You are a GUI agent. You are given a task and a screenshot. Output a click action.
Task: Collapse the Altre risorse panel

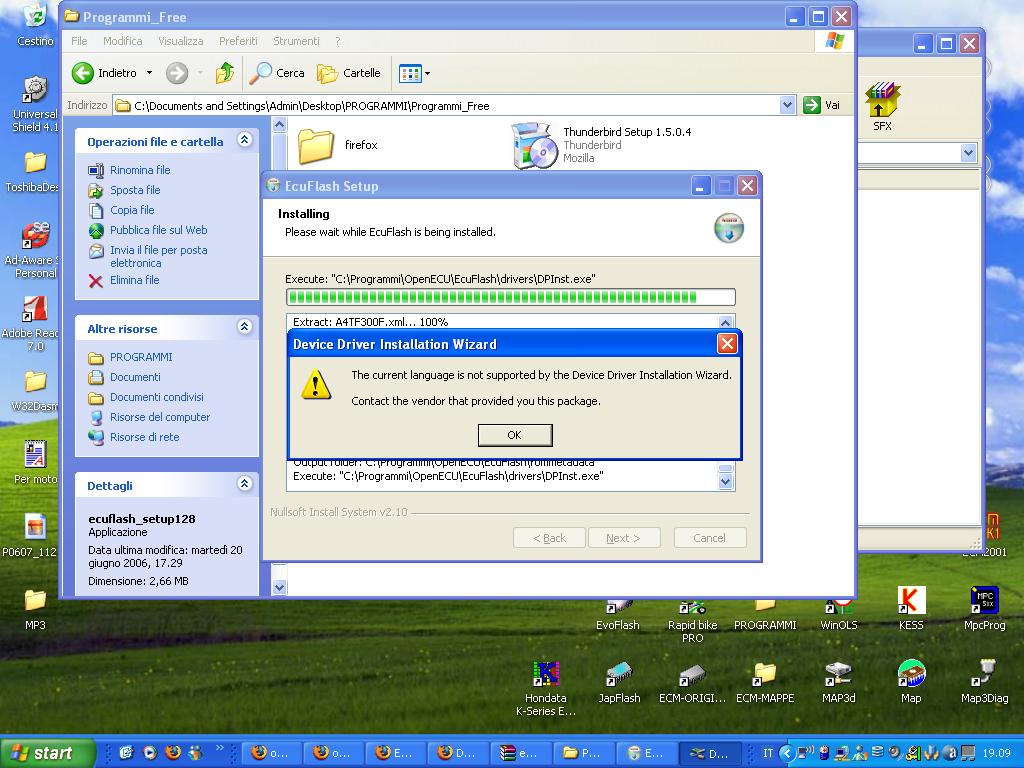click(x=245, y=327)
